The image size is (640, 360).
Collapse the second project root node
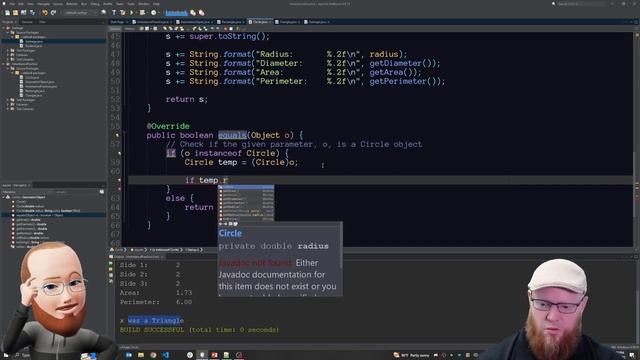pos(3,64)
